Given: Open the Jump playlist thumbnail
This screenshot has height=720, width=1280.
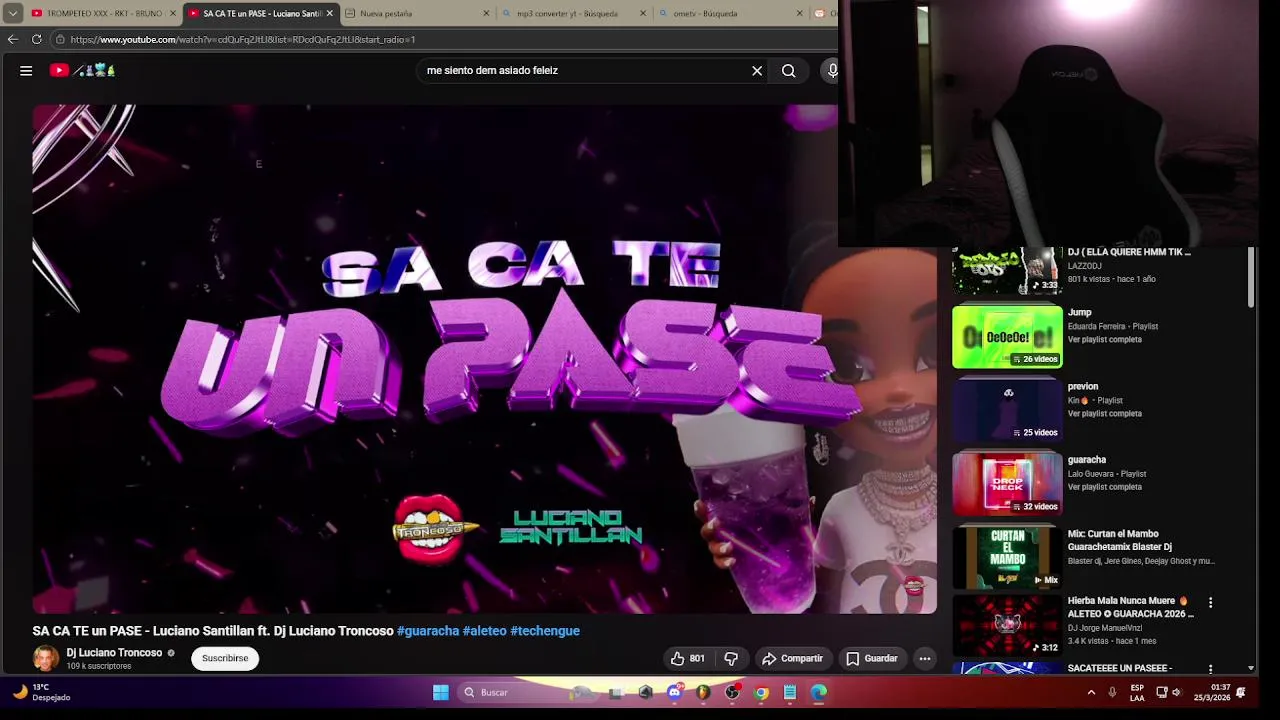Looking at the screenshot, I should (1007, 337).
